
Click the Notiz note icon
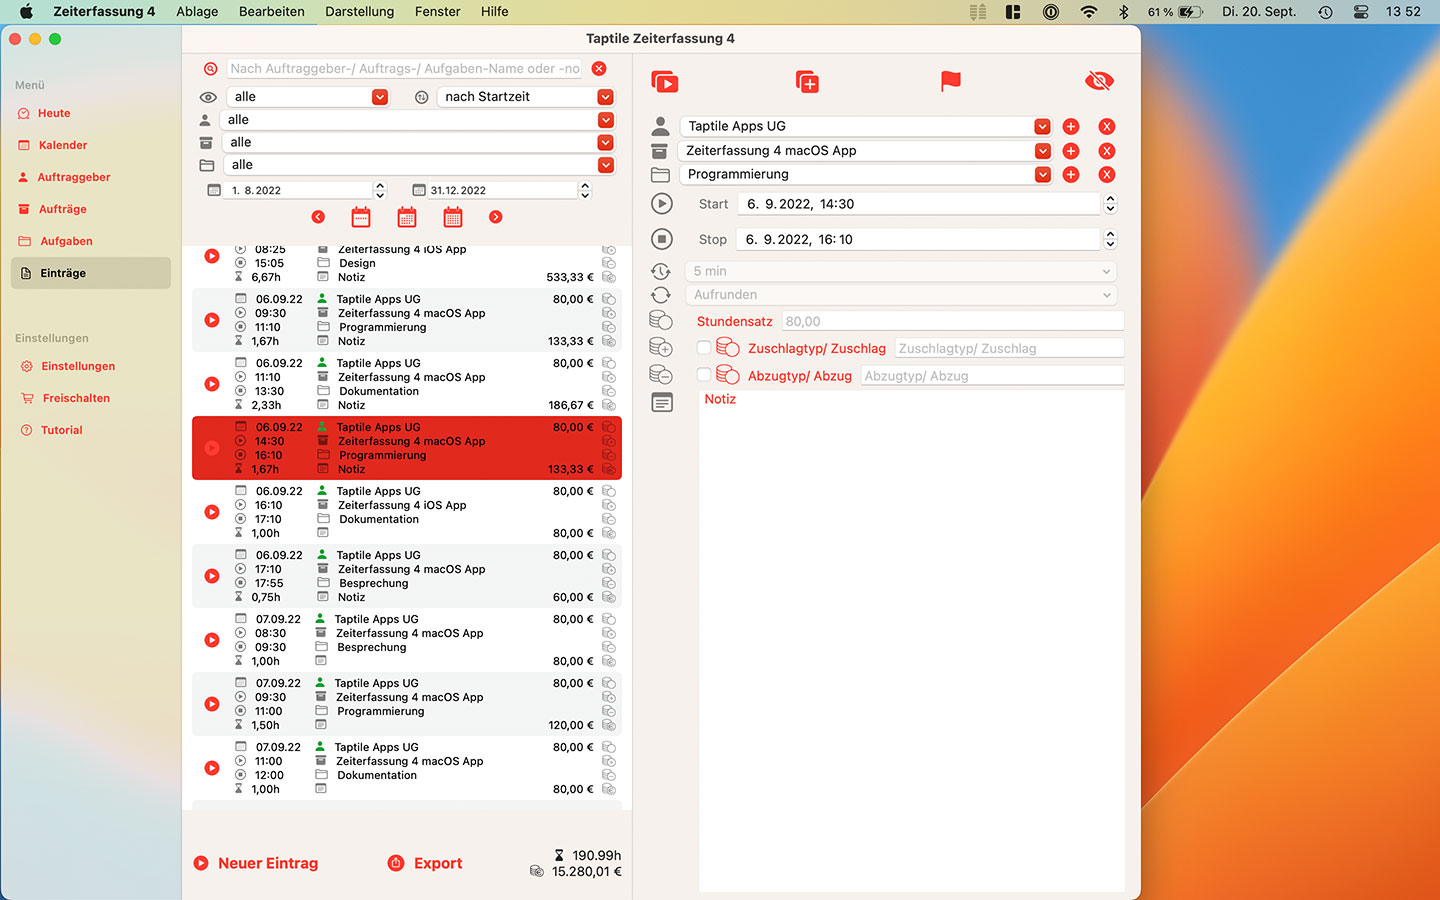tap(661, 402)
